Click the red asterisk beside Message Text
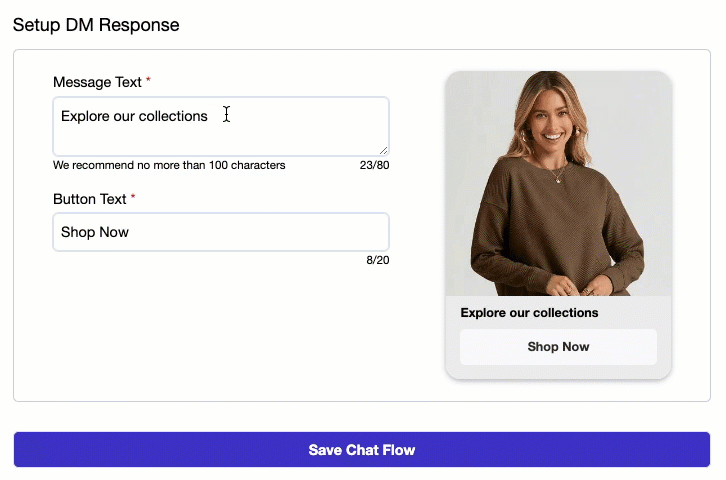Viewport: 726px width, 480px height. click(149, 80)
